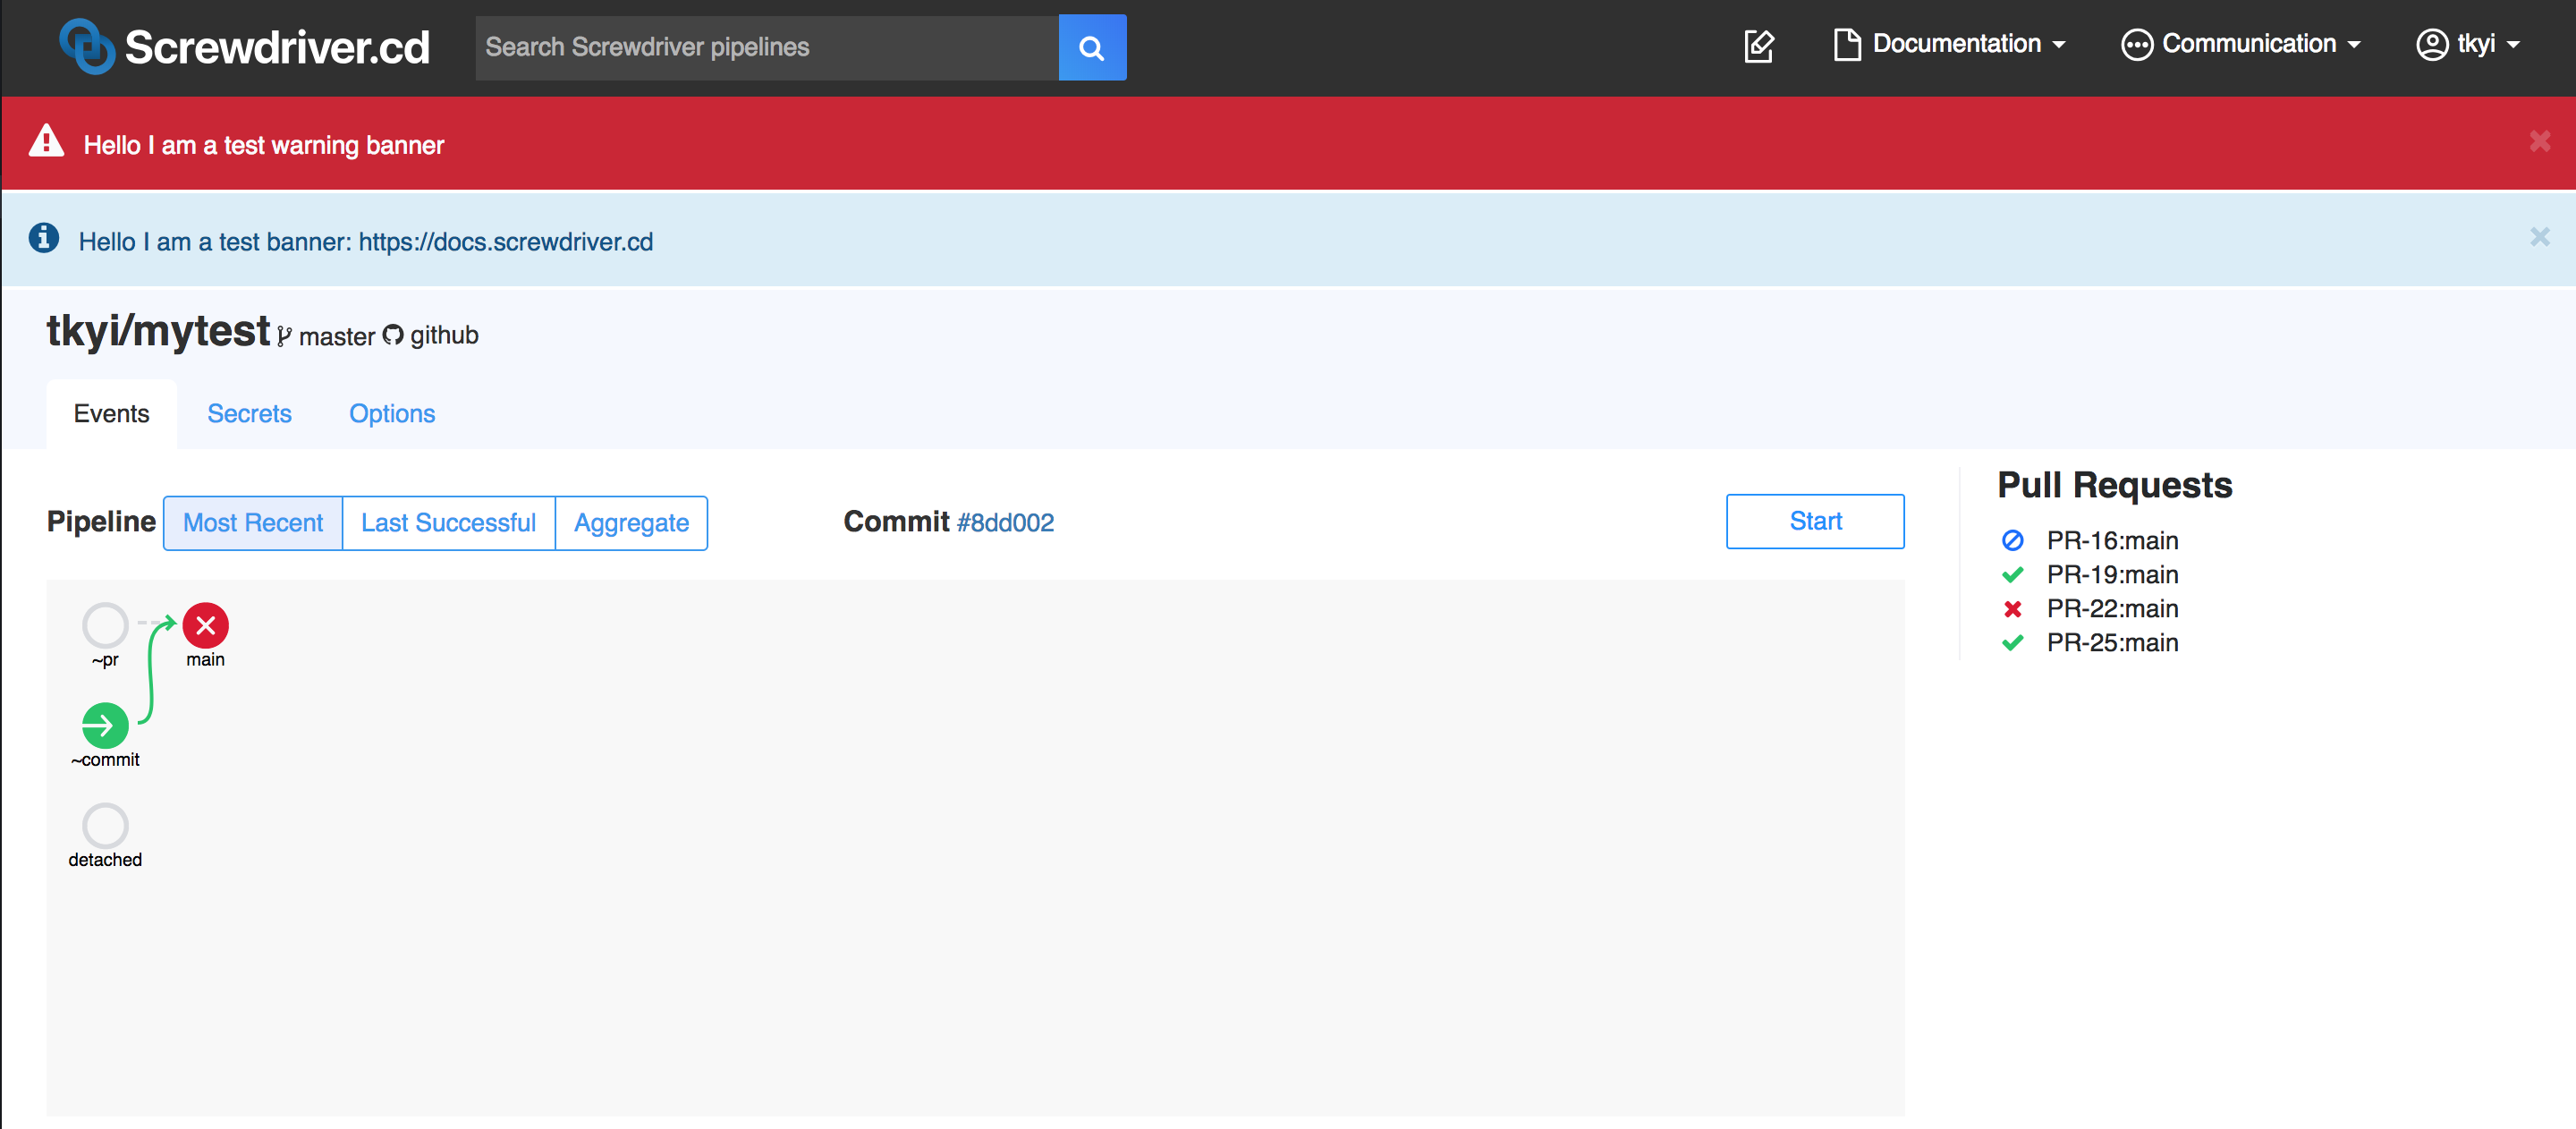The image size is (2576, 1129).
Task: Click the master branch label
Action: tap(337, 337)
